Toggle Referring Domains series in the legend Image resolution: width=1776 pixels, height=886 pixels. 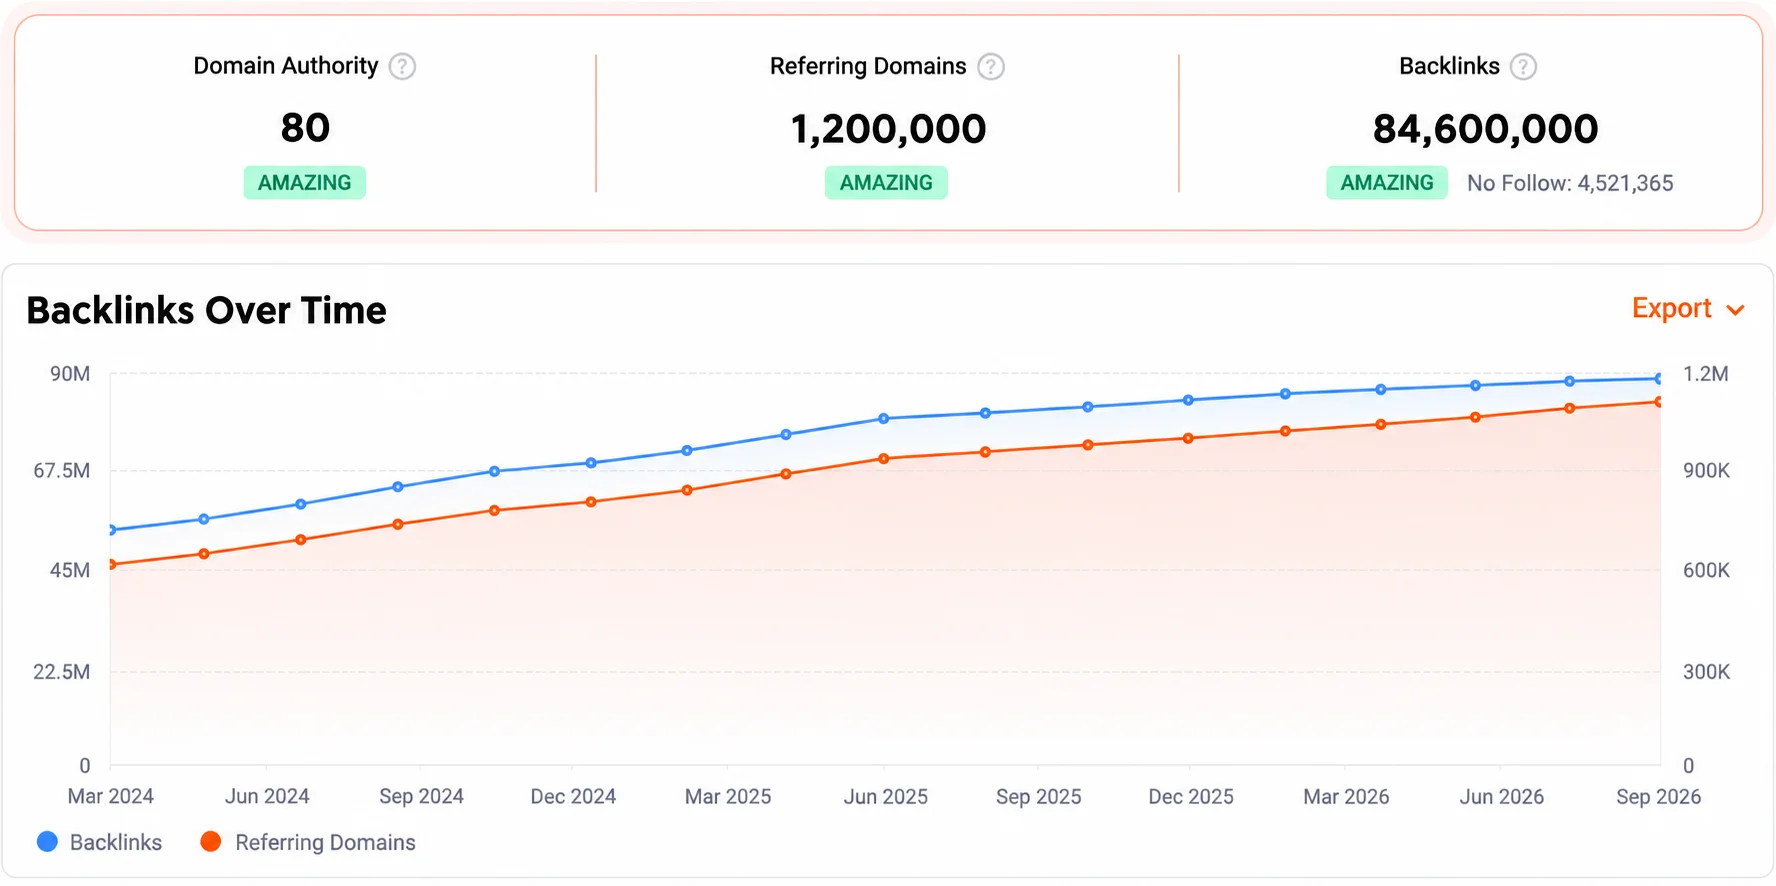pyautogui.click(x=325, y=842)
